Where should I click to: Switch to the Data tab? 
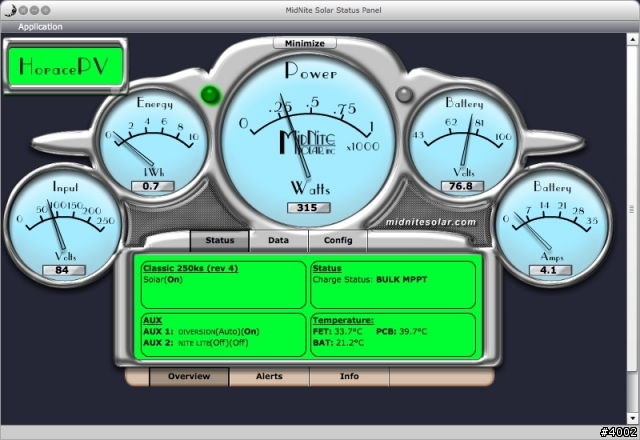click(x=278, y=240)
